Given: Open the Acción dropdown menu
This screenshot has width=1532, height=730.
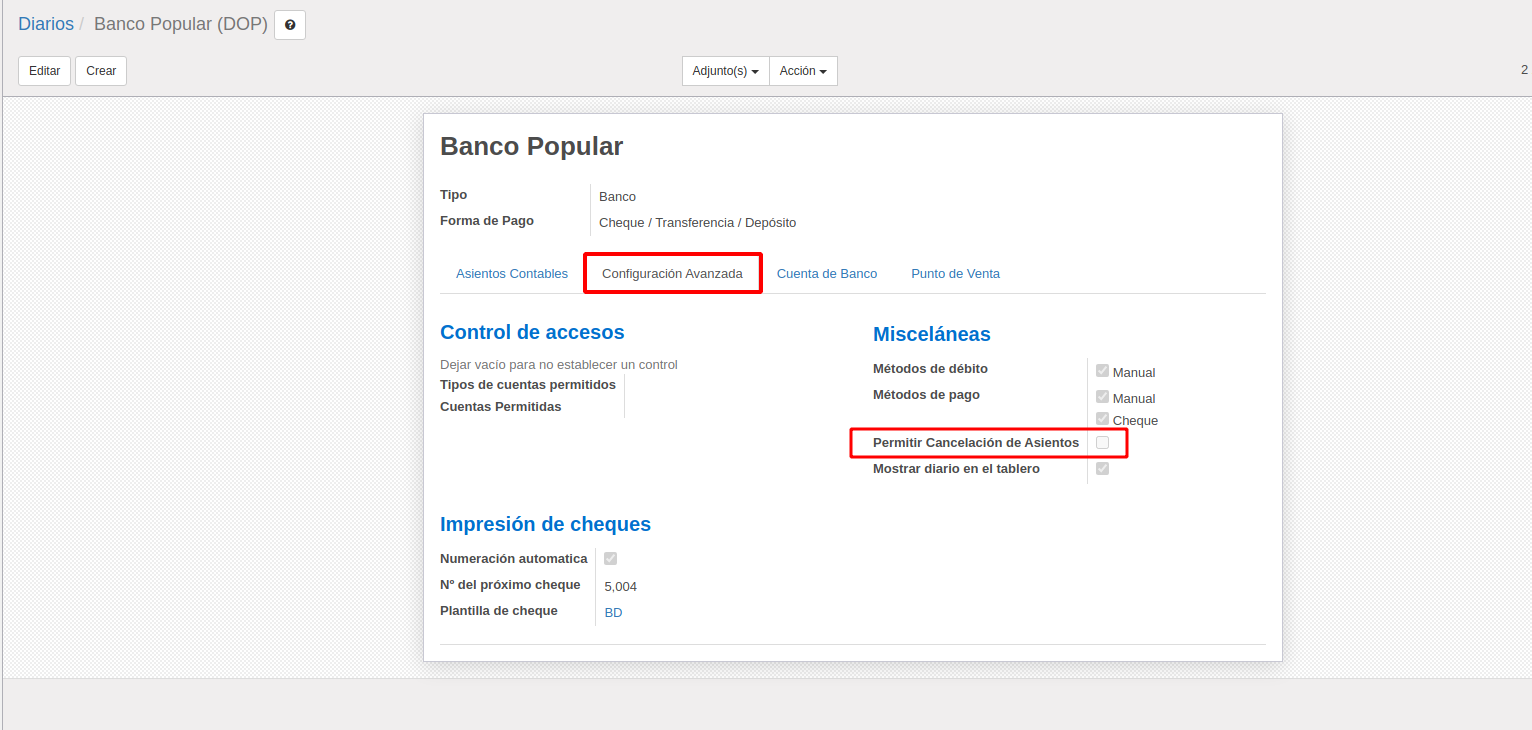Looking at the screenshot, I should (x=803, y=71).
